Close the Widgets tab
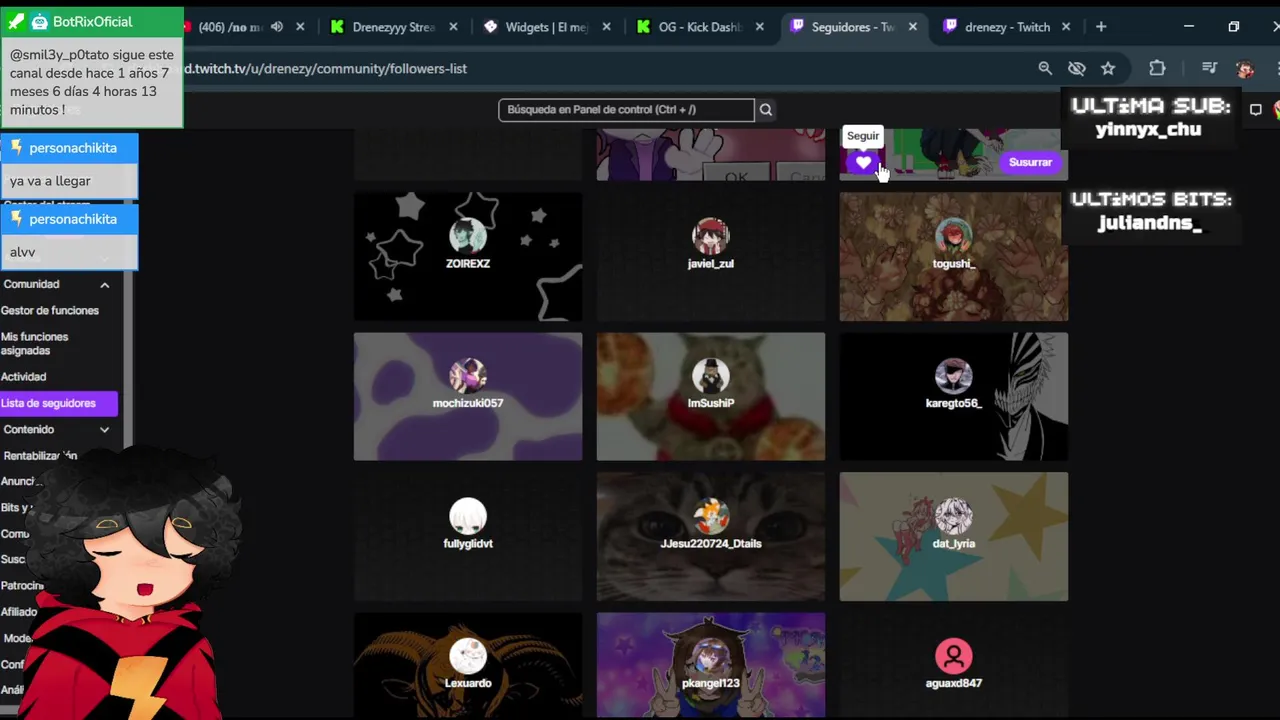 [x=606, y=27]
